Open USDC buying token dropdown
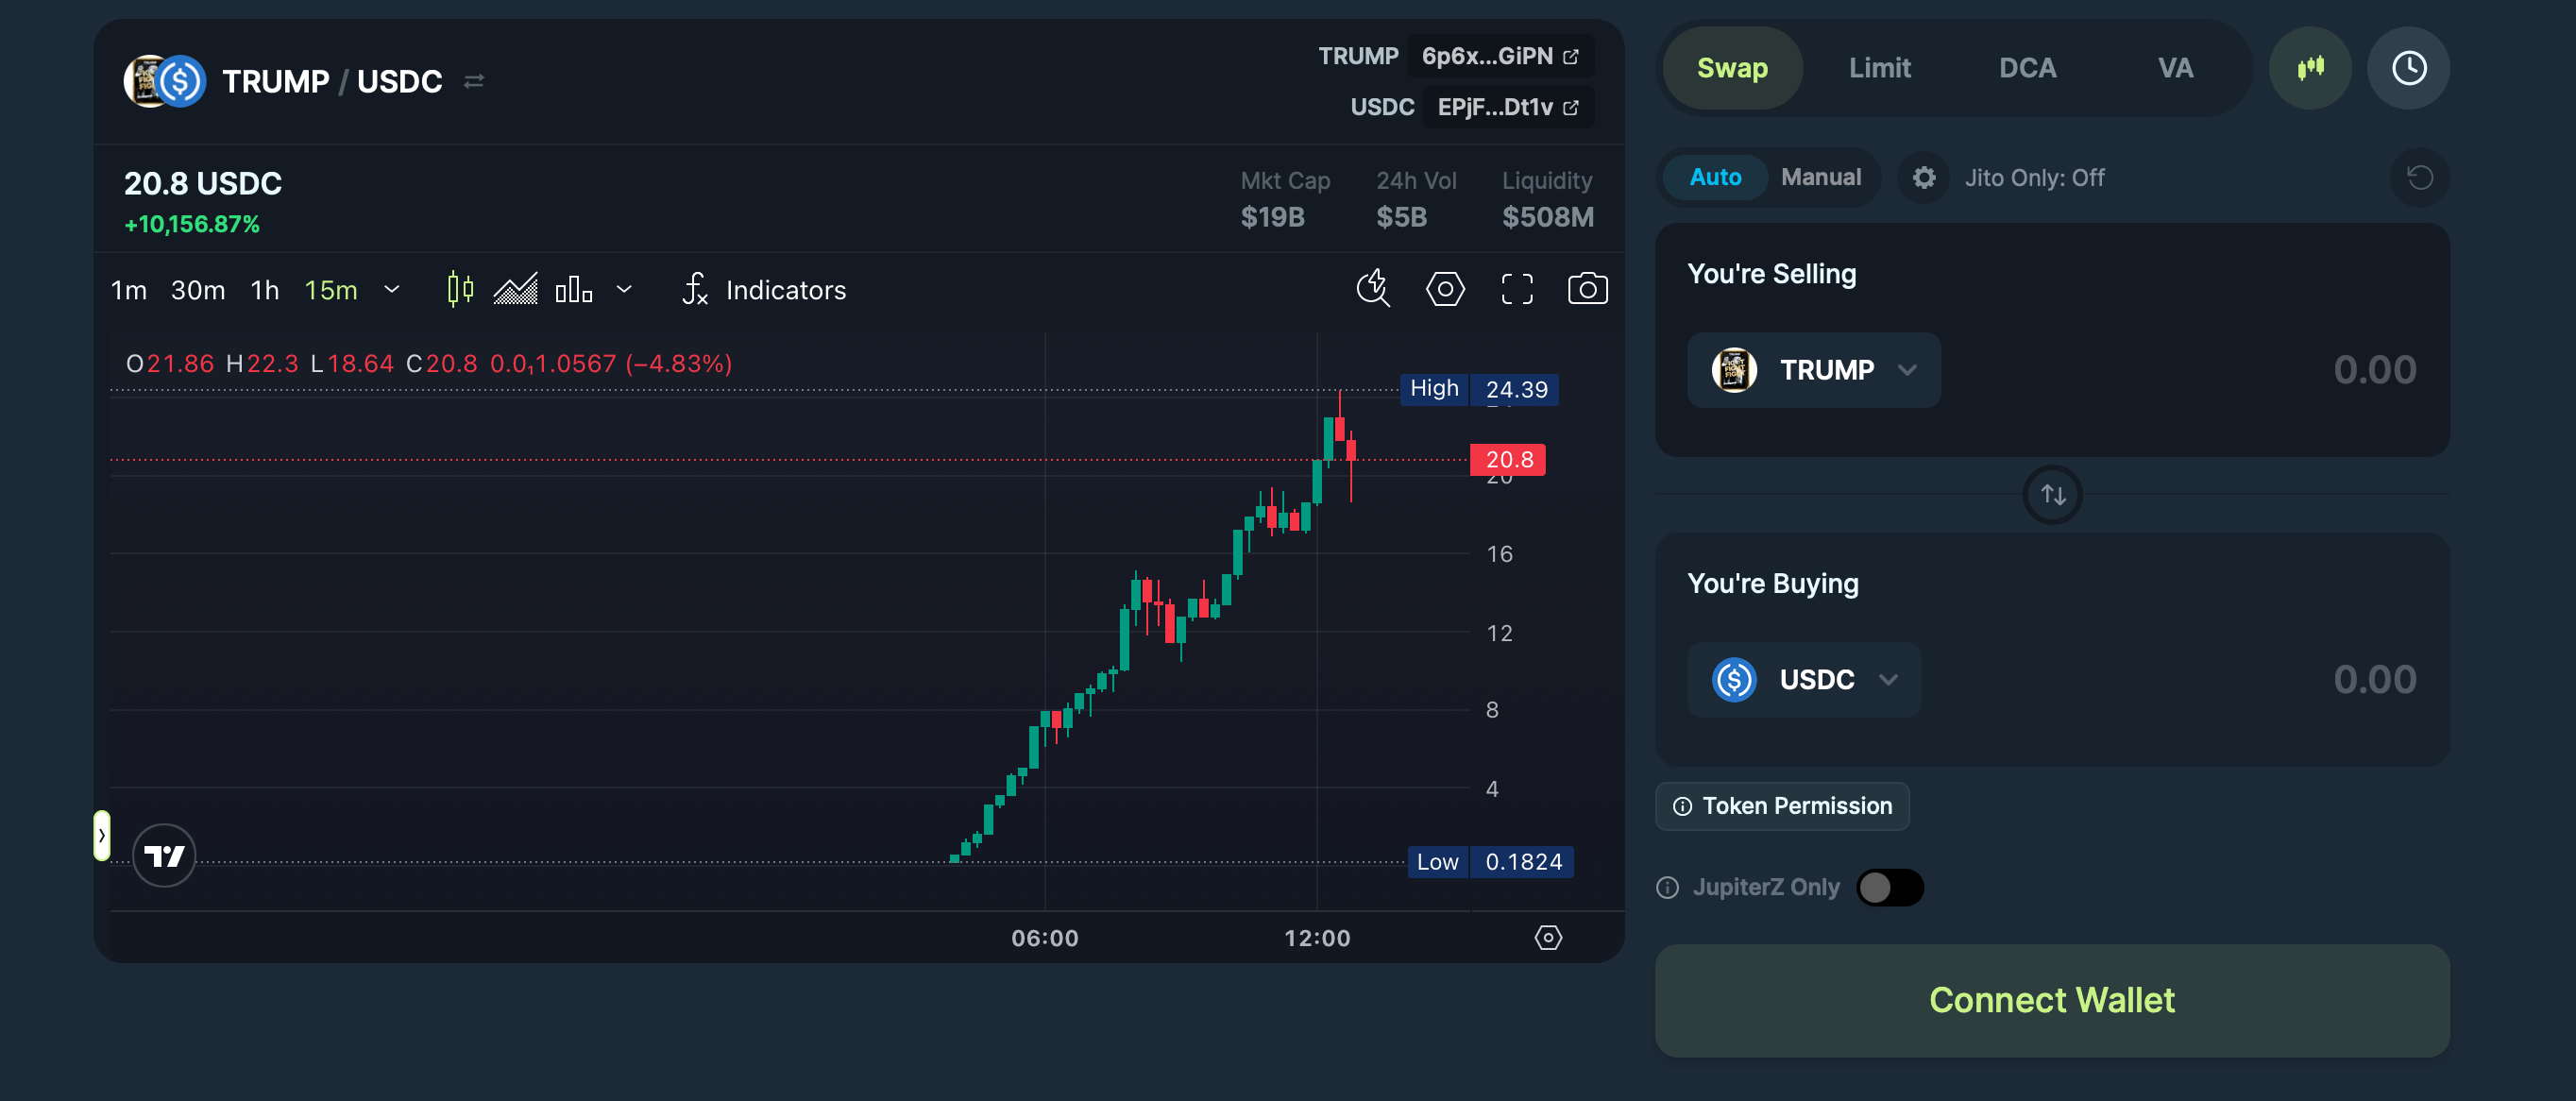2576x1101 pixels. tap(1804, 680)
